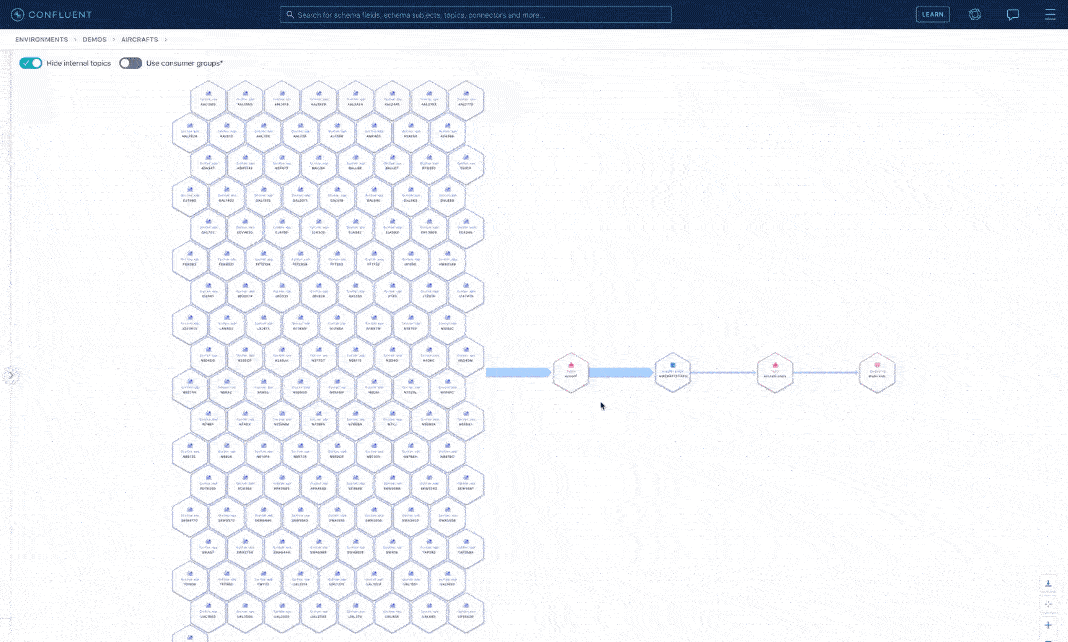Click the thick flow arrow into the blue processing node
The width and height of the screenshot is (1068, 642).
(x=621, y=372)
